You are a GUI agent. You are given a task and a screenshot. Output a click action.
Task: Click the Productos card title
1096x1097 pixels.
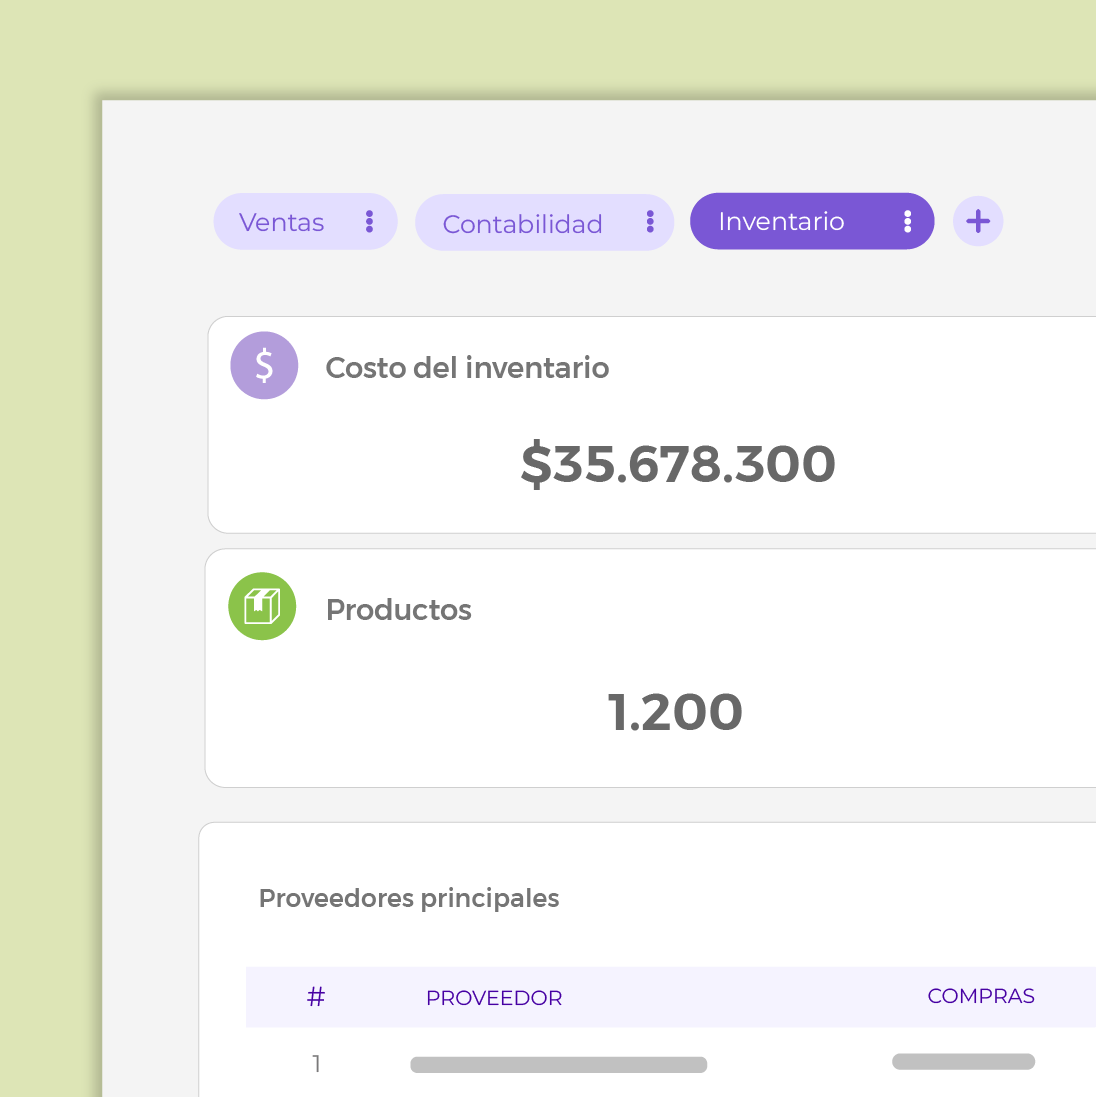pos(399,610)
